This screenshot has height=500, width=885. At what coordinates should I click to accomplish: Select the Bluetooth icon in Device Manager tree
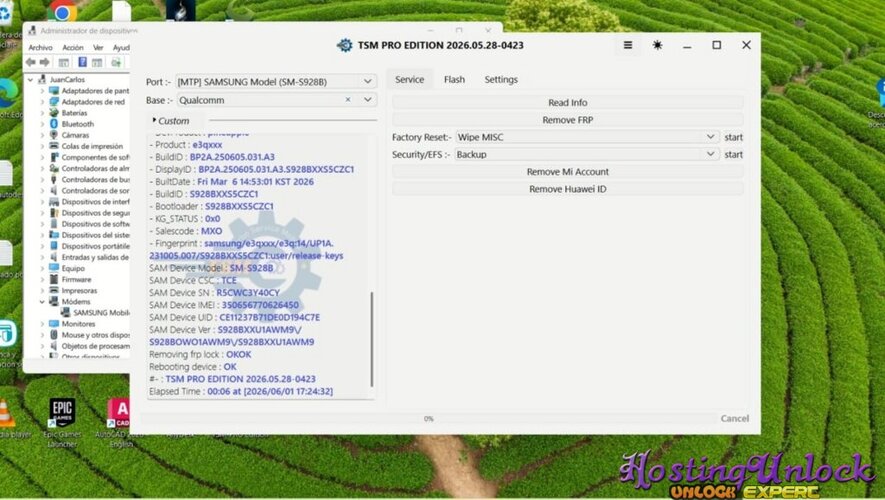(x=54, y=124)
